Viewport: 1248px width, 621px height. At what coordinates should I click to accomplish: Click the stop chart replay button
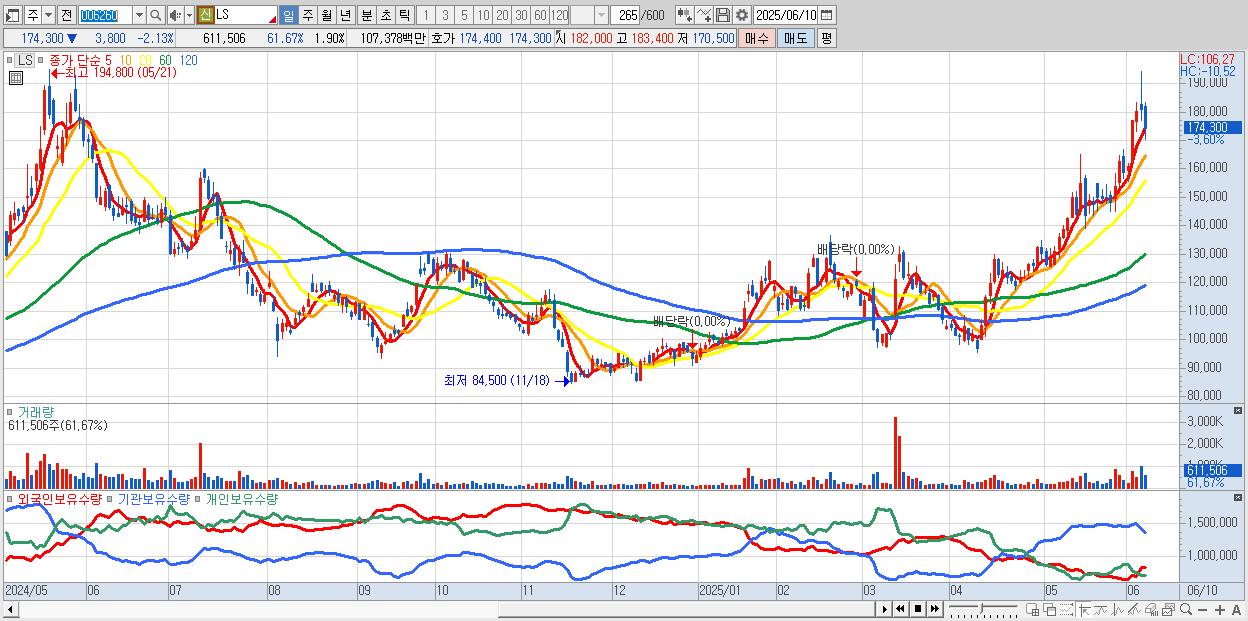(917, 609)
